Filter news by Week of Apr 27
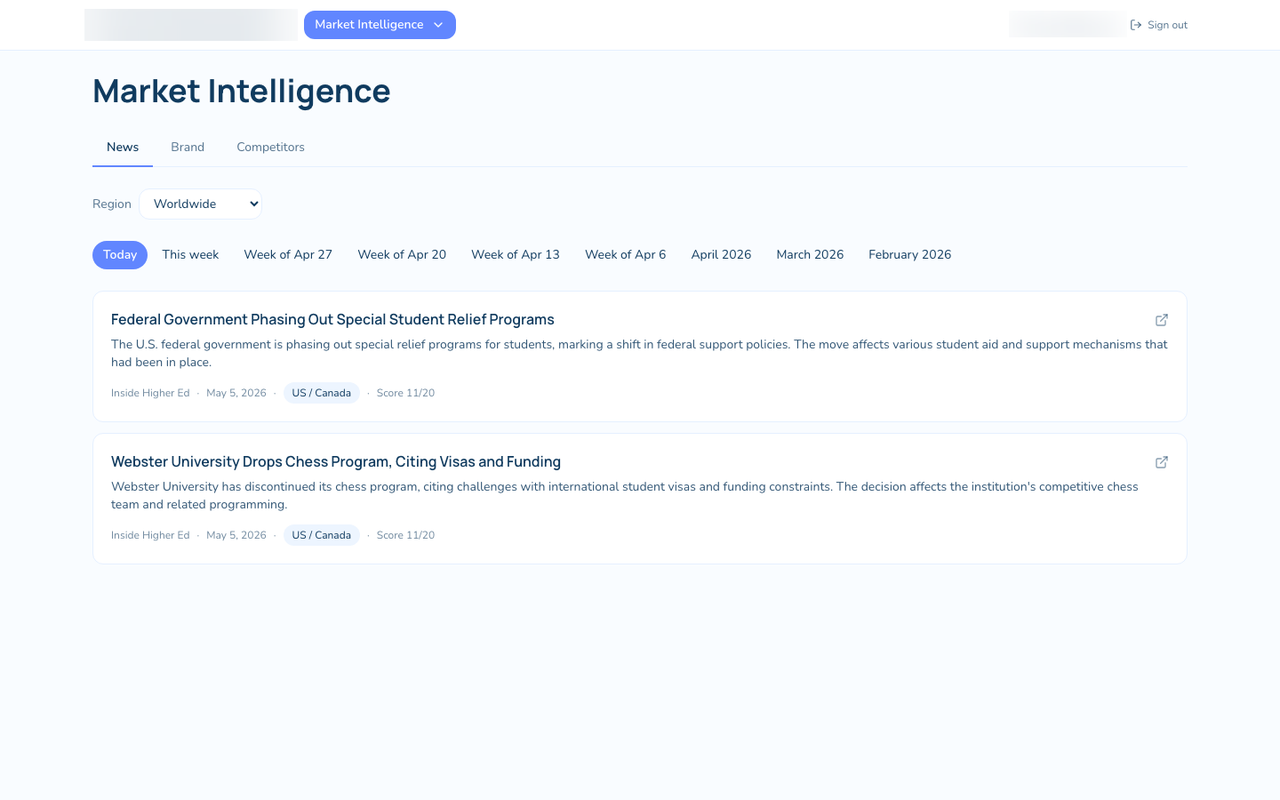 [288, 255]
